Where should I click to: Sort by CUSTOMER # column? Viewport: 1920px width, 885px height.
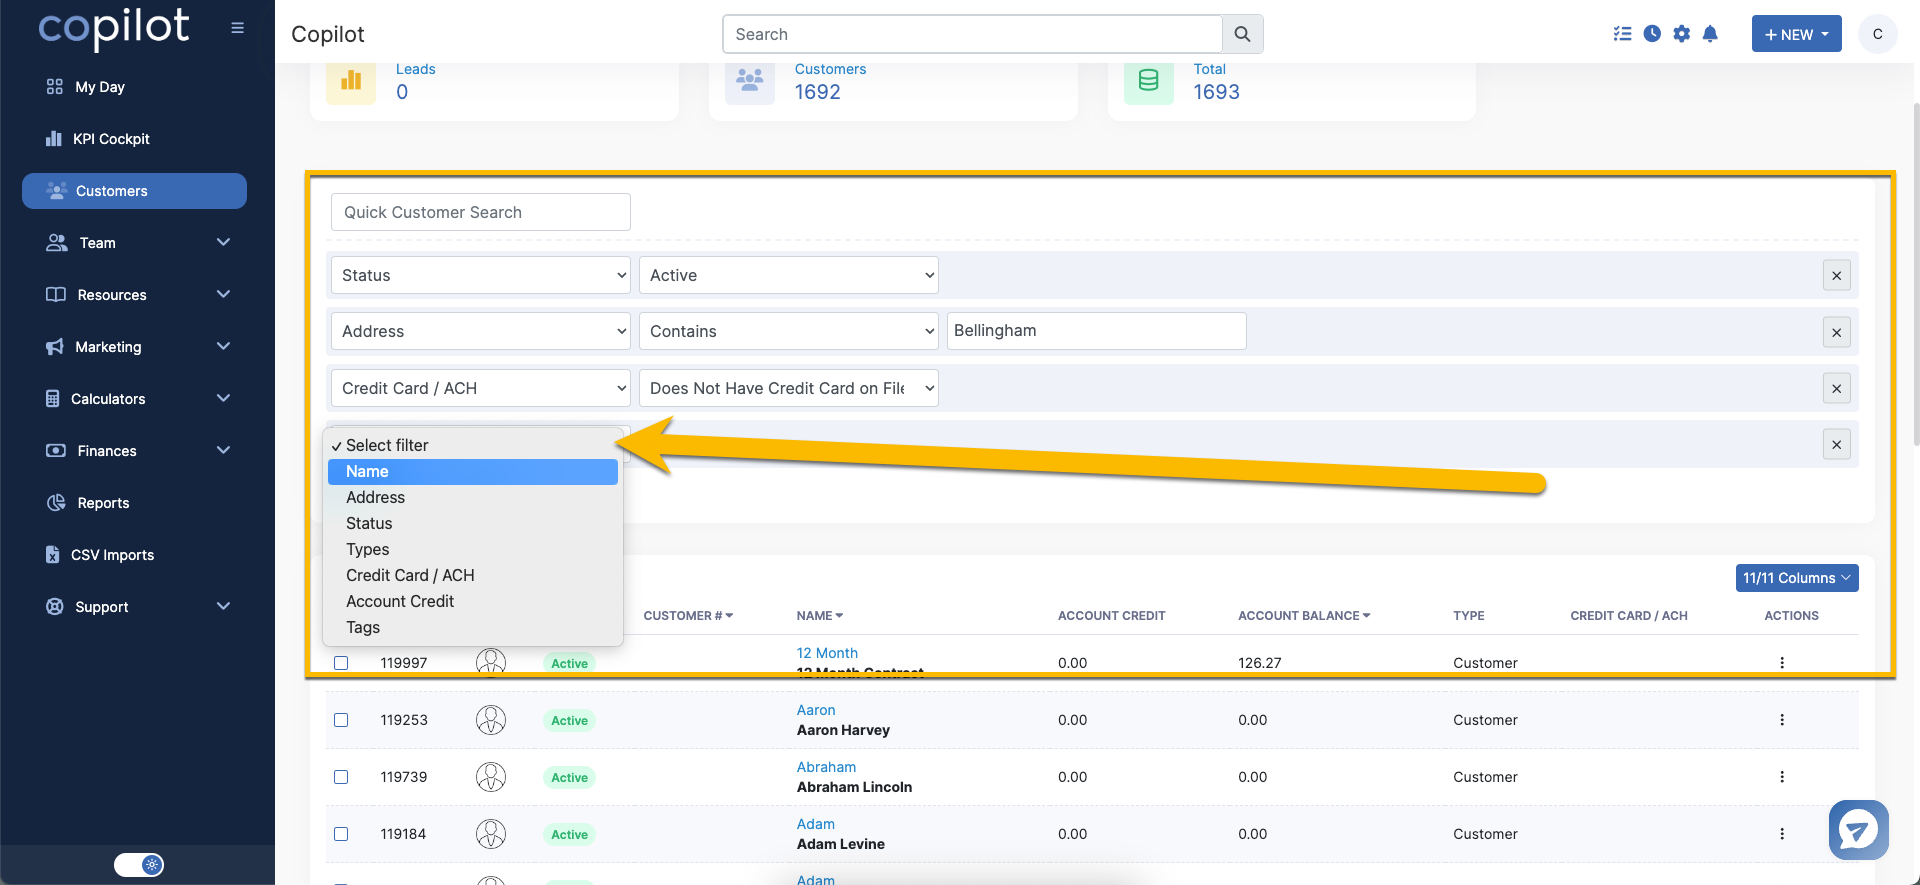[688, 616]
